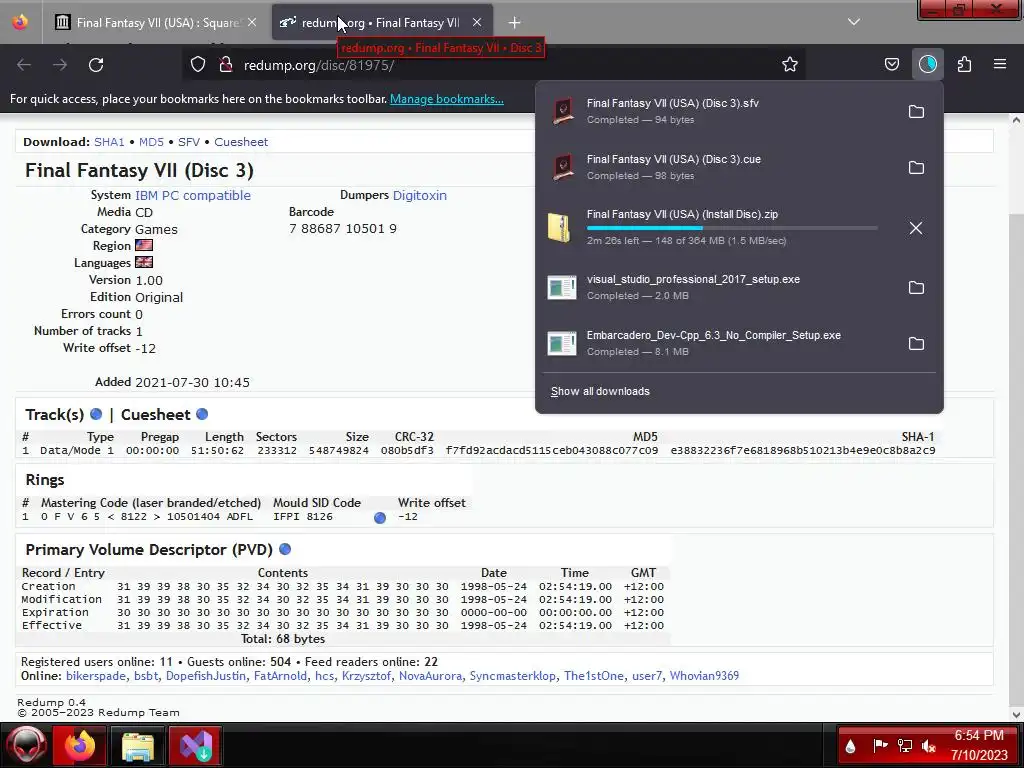1024x768 pixels.
Task: Click the water drop tray icon
Action: [850, 746]
